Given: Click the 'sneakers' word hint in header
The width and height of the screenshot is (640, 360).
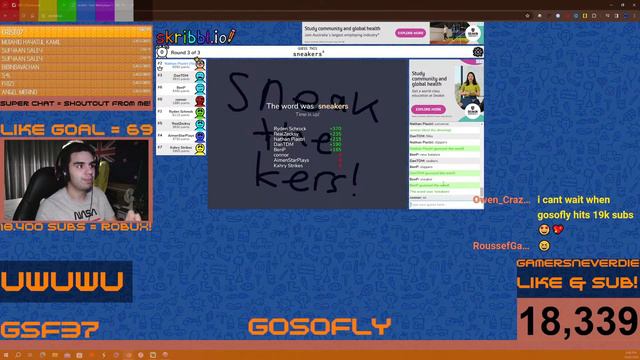Looking at the screenshot, I should pyautogui.click(x=308, y=54).
